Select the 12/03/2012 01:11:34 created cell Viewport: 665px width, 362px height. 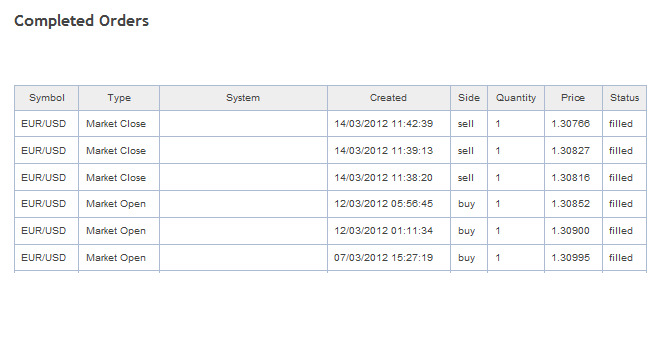click(388, 231)
